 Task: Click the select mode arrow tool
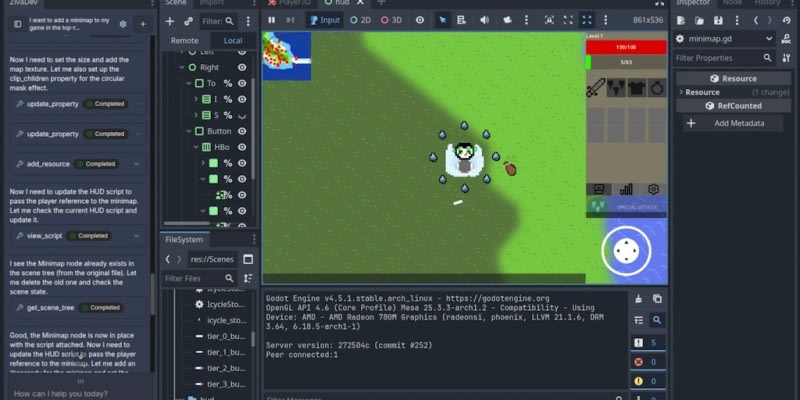tap(443, 20)
